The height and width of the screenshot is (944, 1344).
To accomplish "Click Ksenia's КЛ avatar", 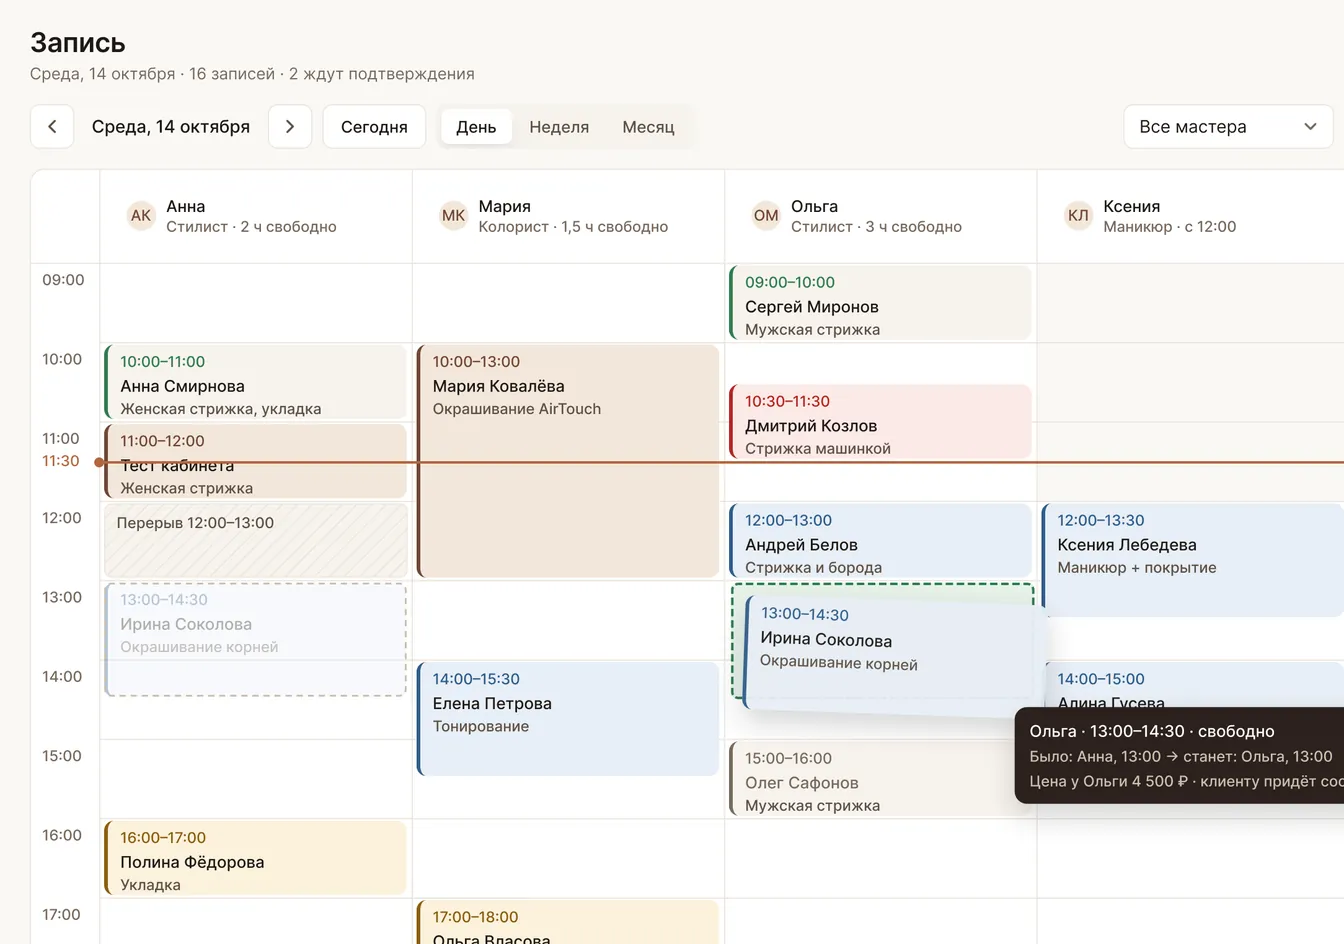I will click(x=1078, y=216).
